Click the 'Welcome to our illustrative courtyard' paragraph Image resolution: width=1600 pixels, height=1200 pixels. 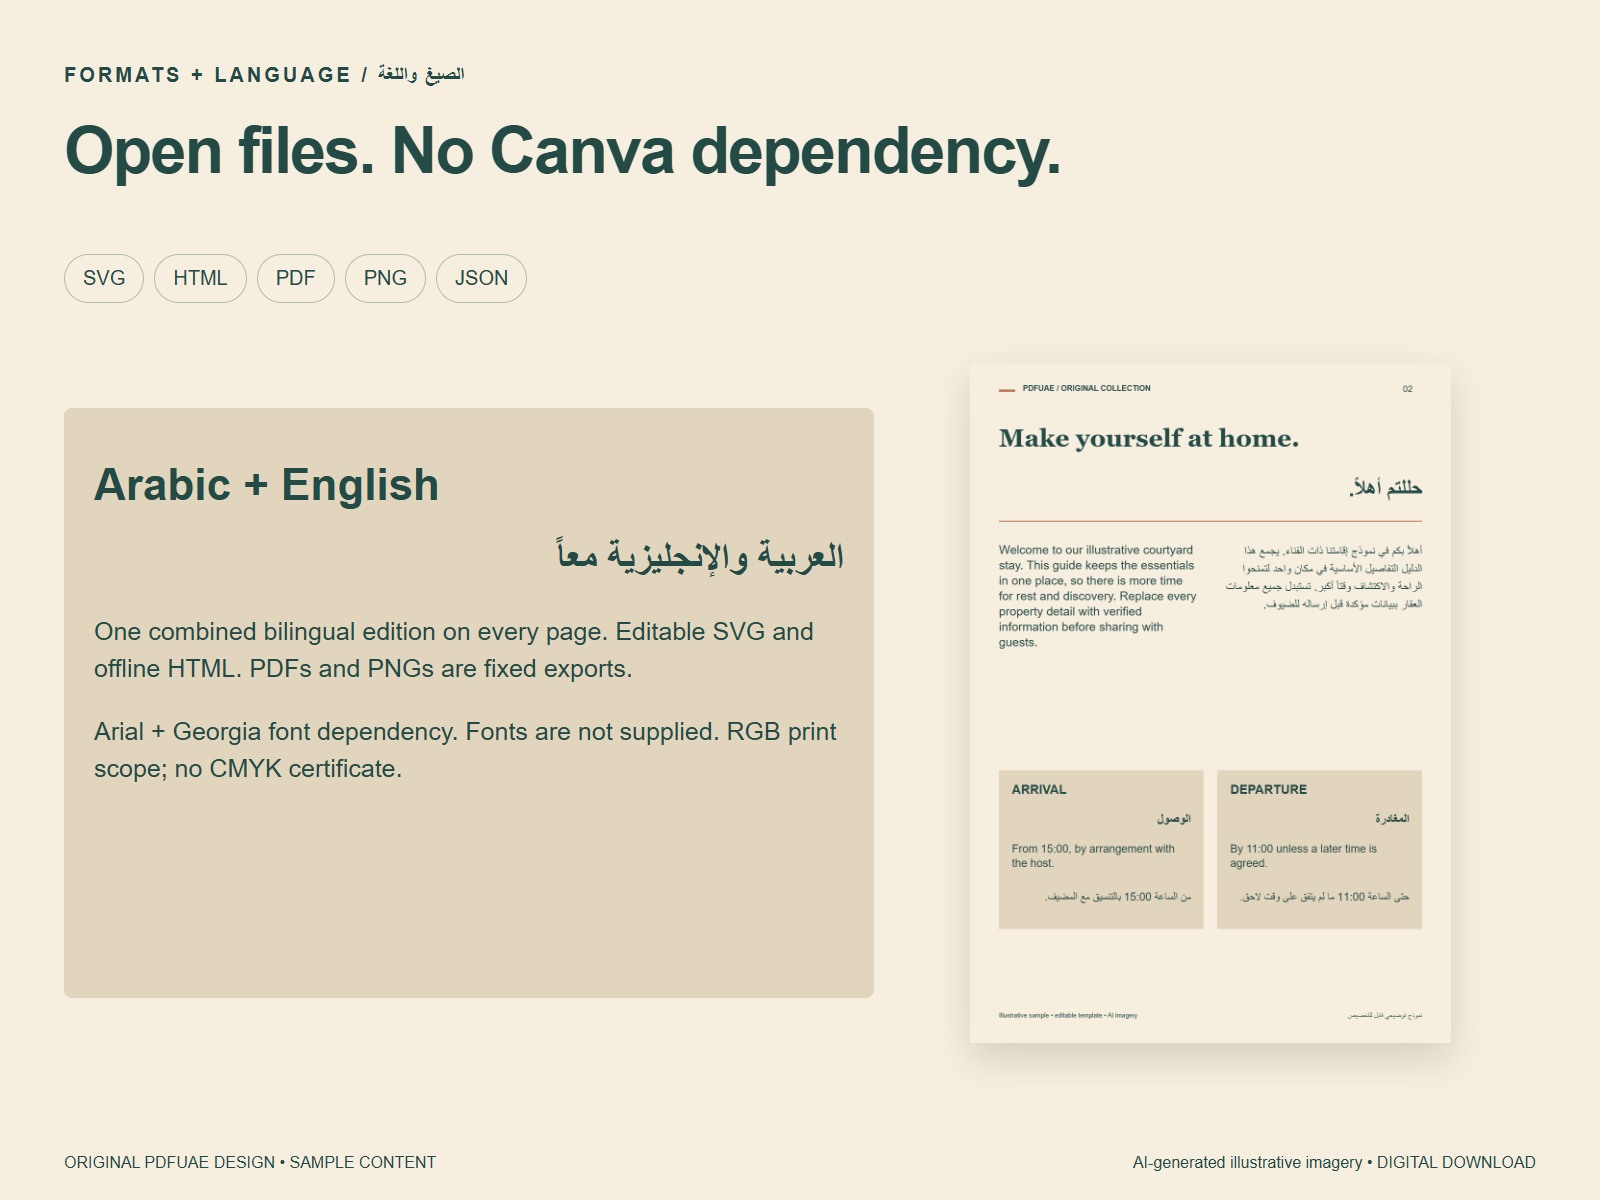tap(1098, 596)
